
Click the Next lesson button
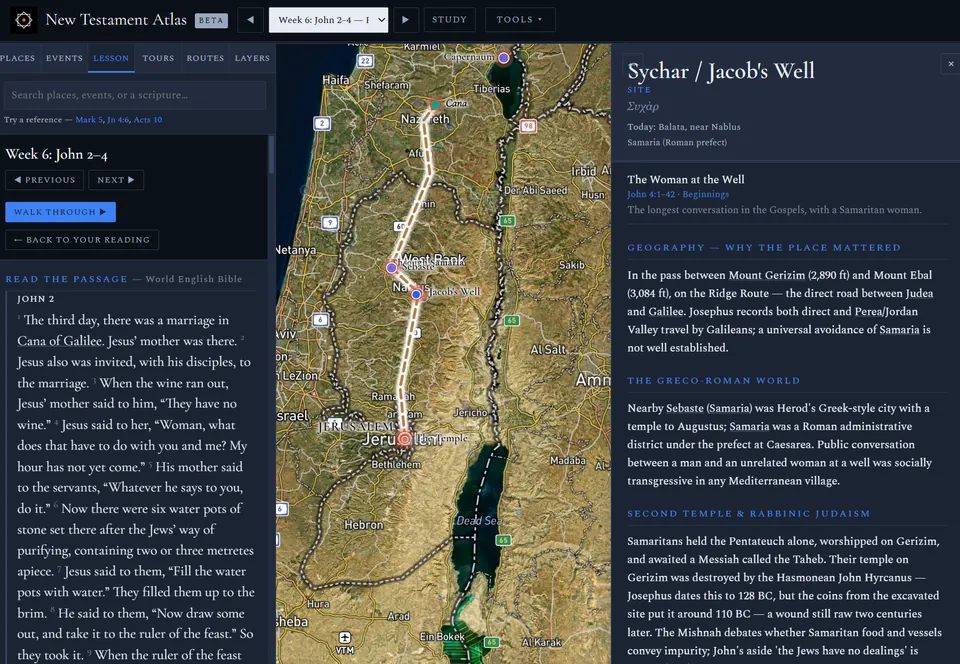point(116,180)
